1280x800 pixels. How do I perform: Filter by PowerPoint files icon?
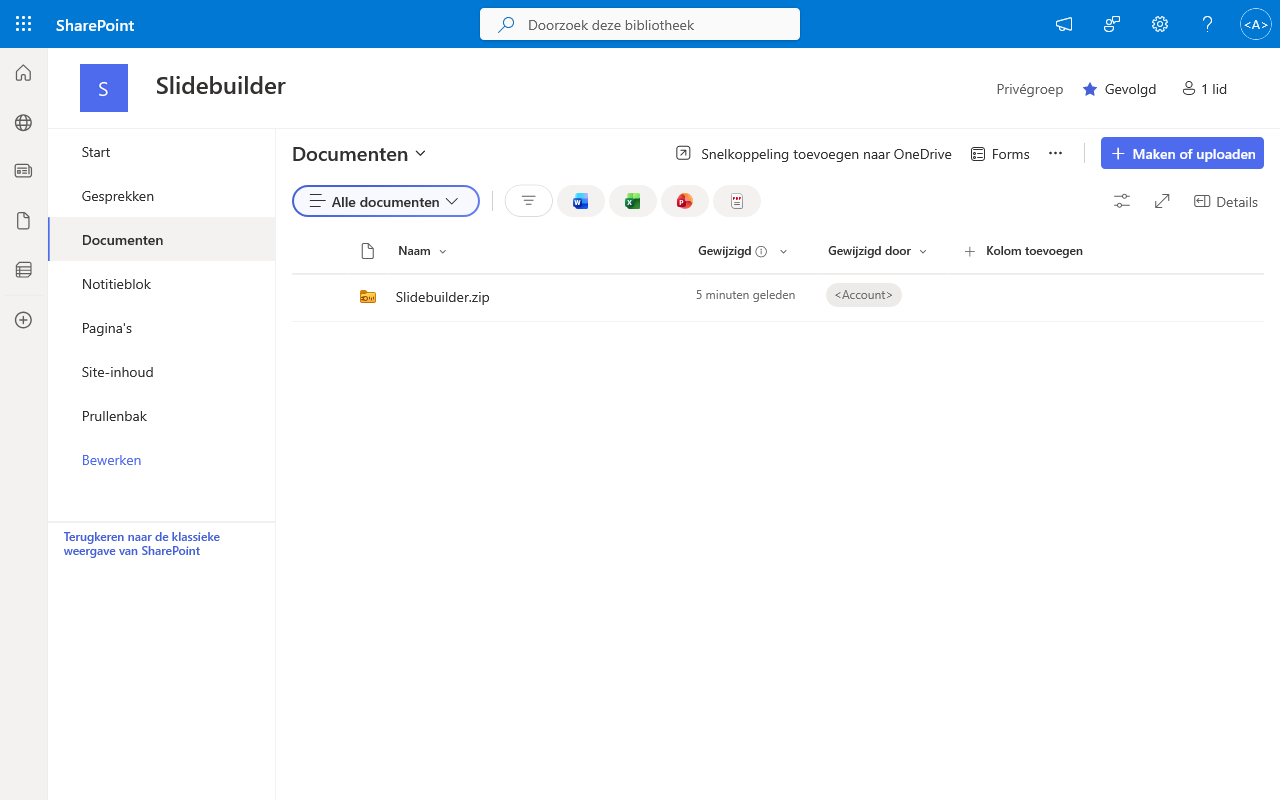pyautogui.click(x=685, y=201)
